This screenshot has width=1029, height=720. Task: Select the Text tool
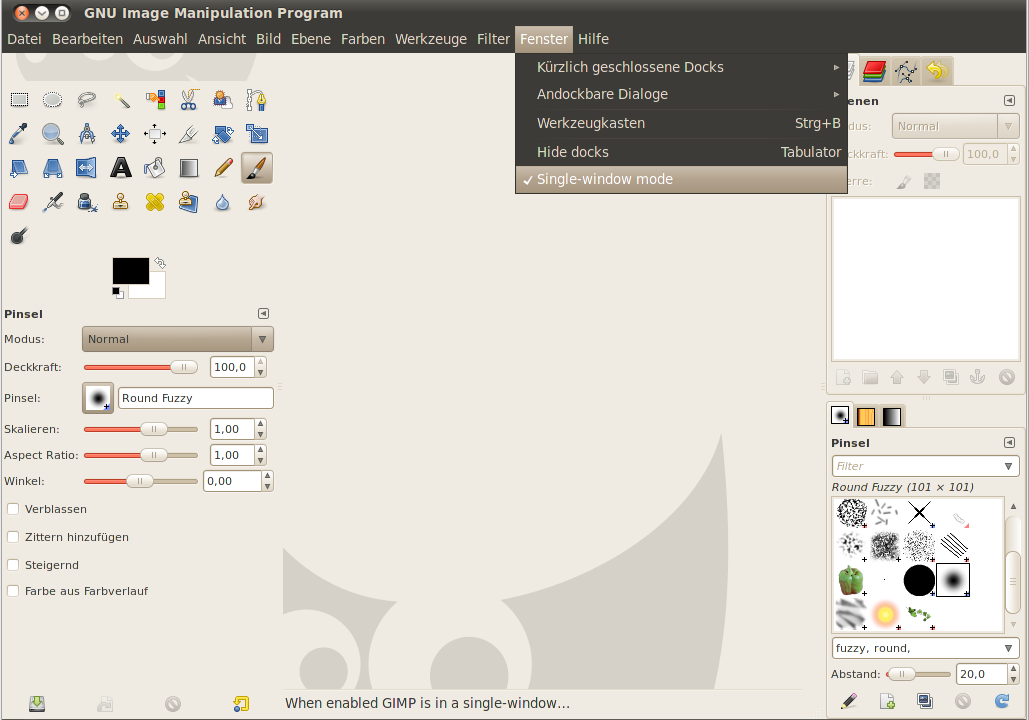120,167
